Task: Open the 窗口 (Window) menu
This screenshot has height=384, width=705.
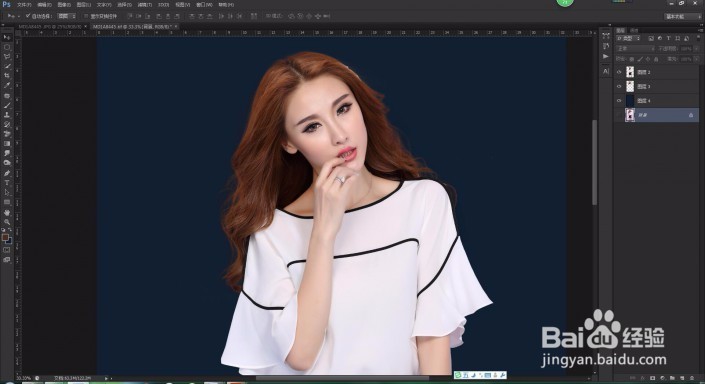Action: pyautogui.click(x=204, y=4)
